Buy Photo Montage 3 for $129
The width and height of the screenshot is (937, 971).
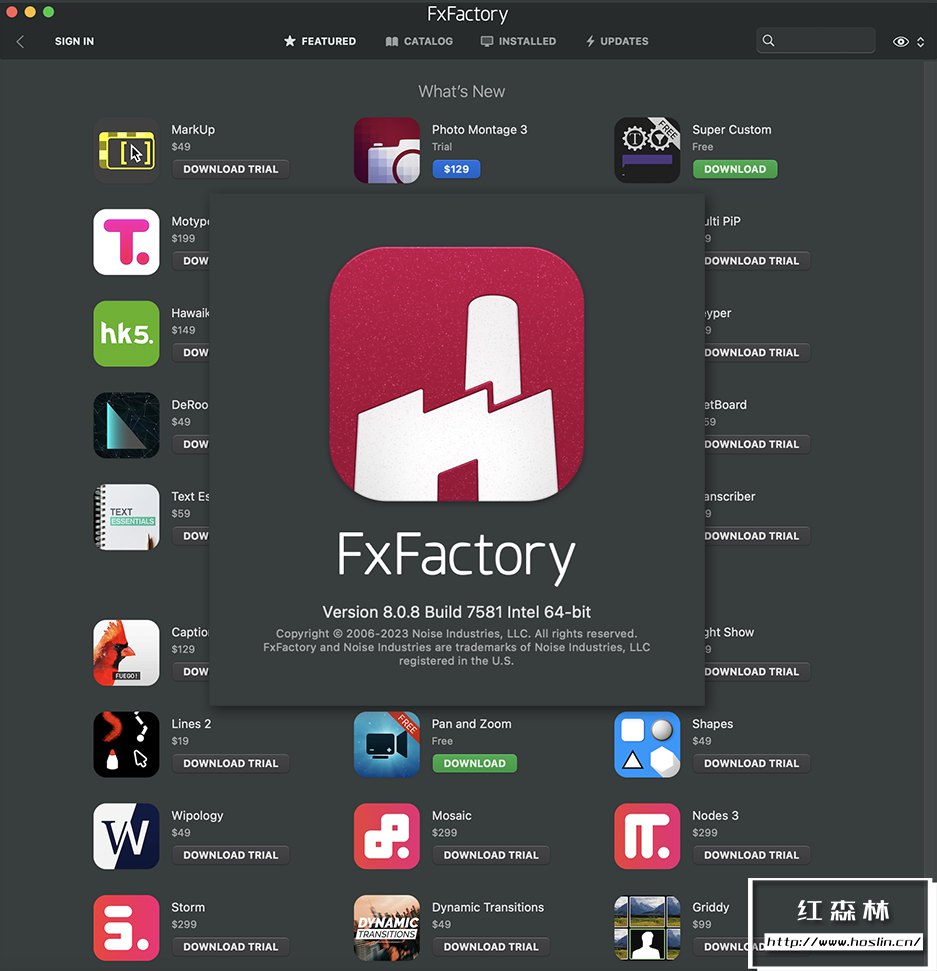(x=456, y=169)
